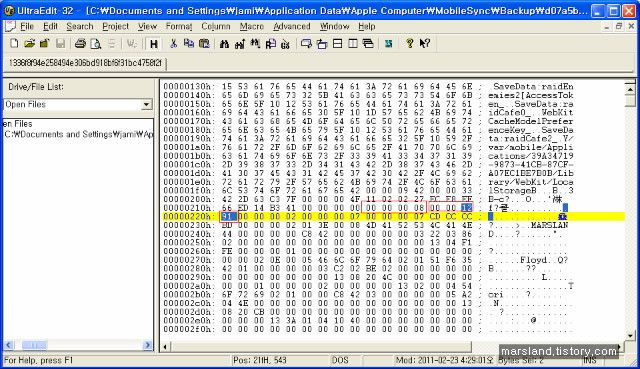Print the document using printer icon
This screenshot has height=369, width=640.
[80, 43]
